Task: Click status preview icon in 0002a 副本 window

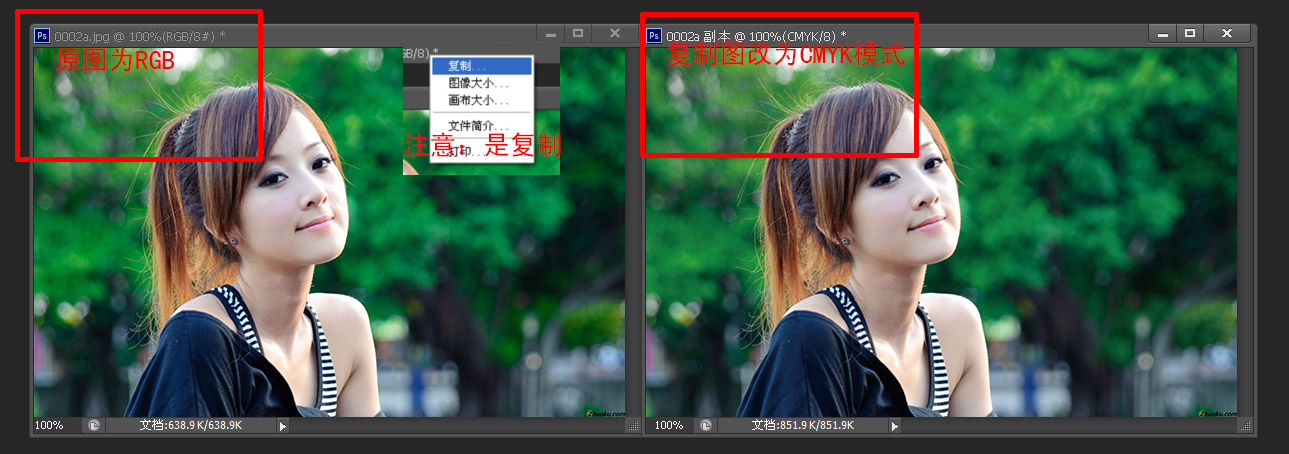Action: point(705,425)
